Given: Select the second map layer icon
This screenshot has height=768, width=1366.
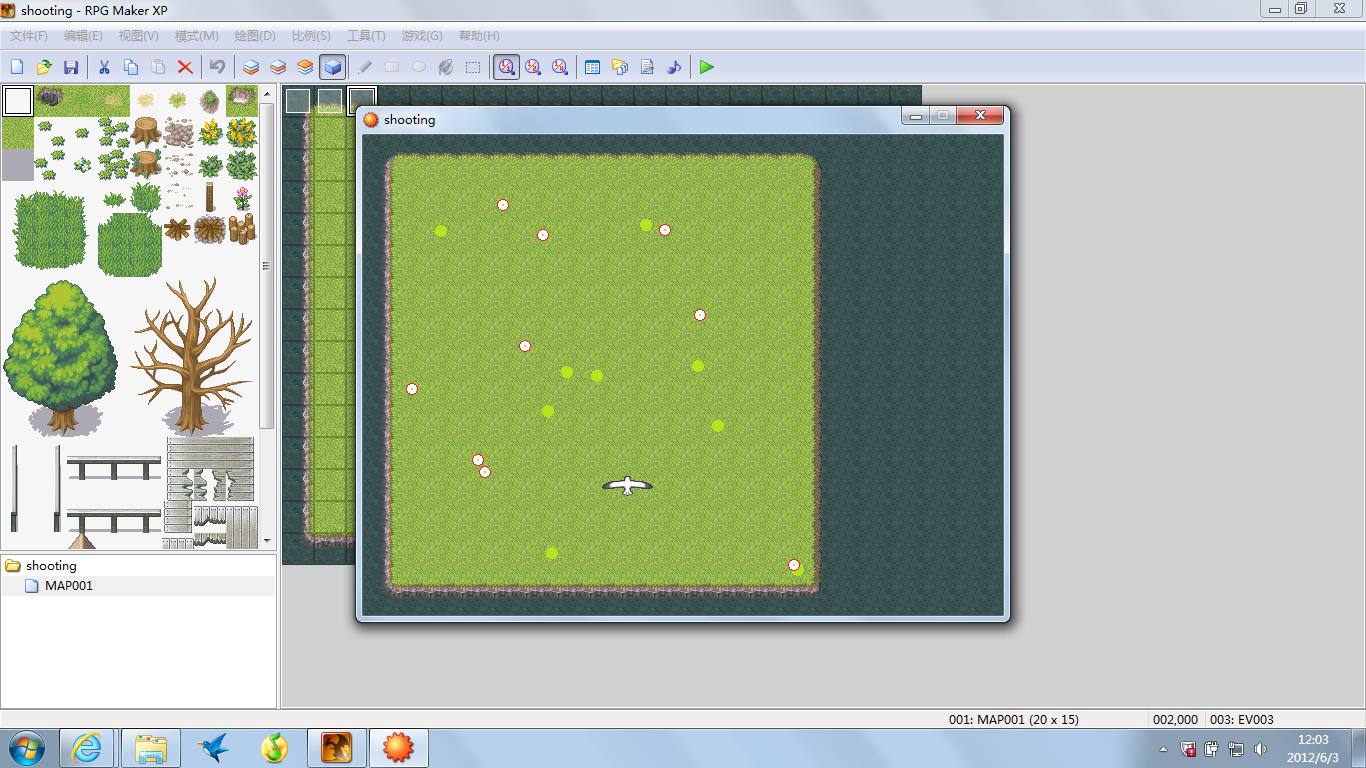Looking at the screenshot, I should (278, 67).
